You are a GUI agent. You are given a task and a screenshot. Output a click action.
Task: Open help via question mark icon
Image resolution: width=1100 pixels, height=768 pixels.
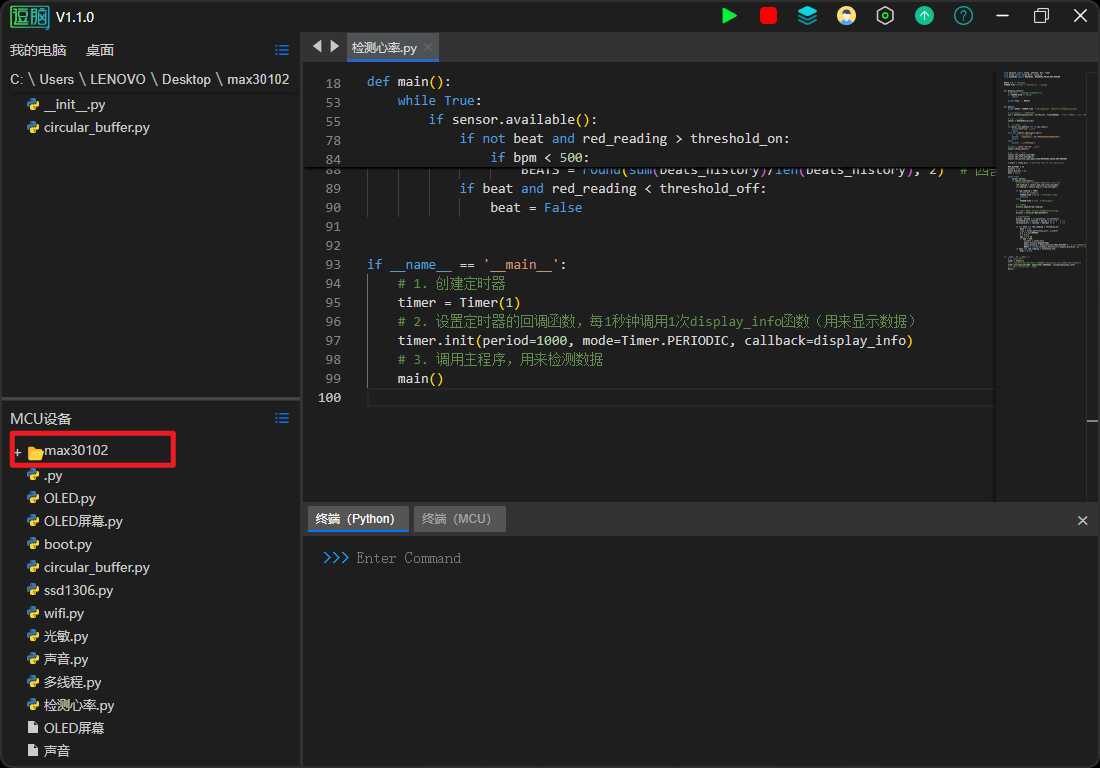(x=963, y=15)
